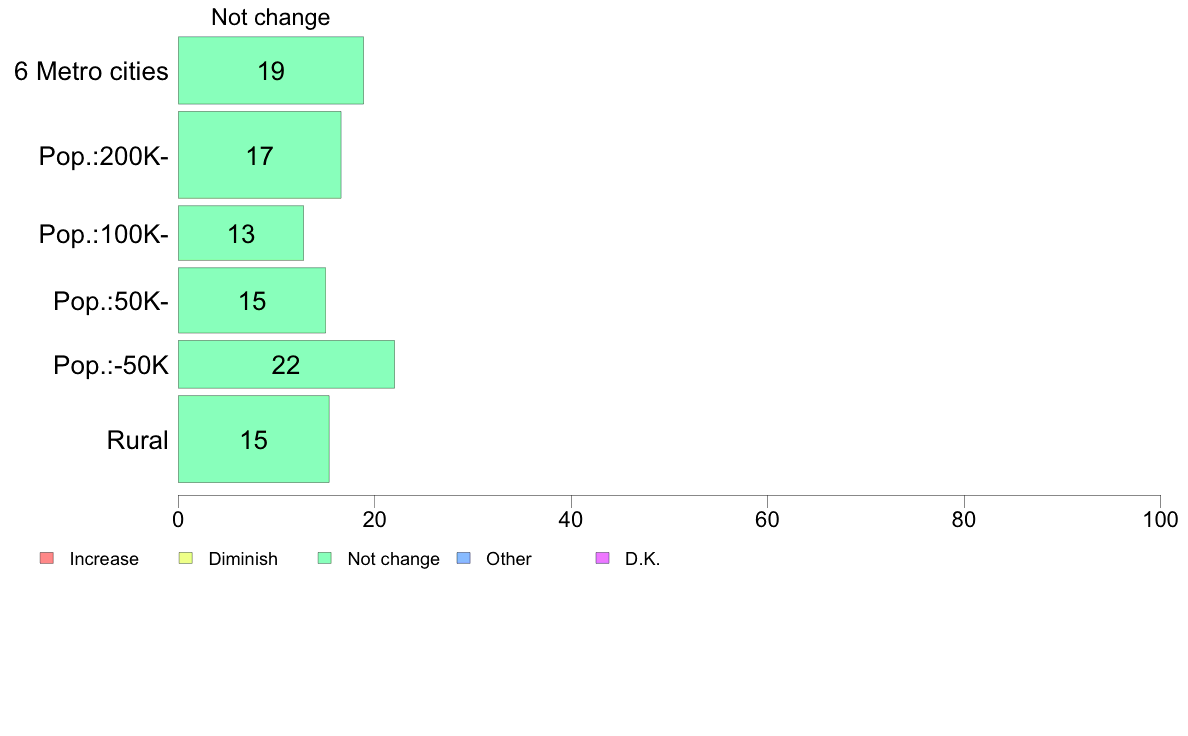
Task: Select the Pop.:50K- bar showing 15
Action: tap(252, 301)
